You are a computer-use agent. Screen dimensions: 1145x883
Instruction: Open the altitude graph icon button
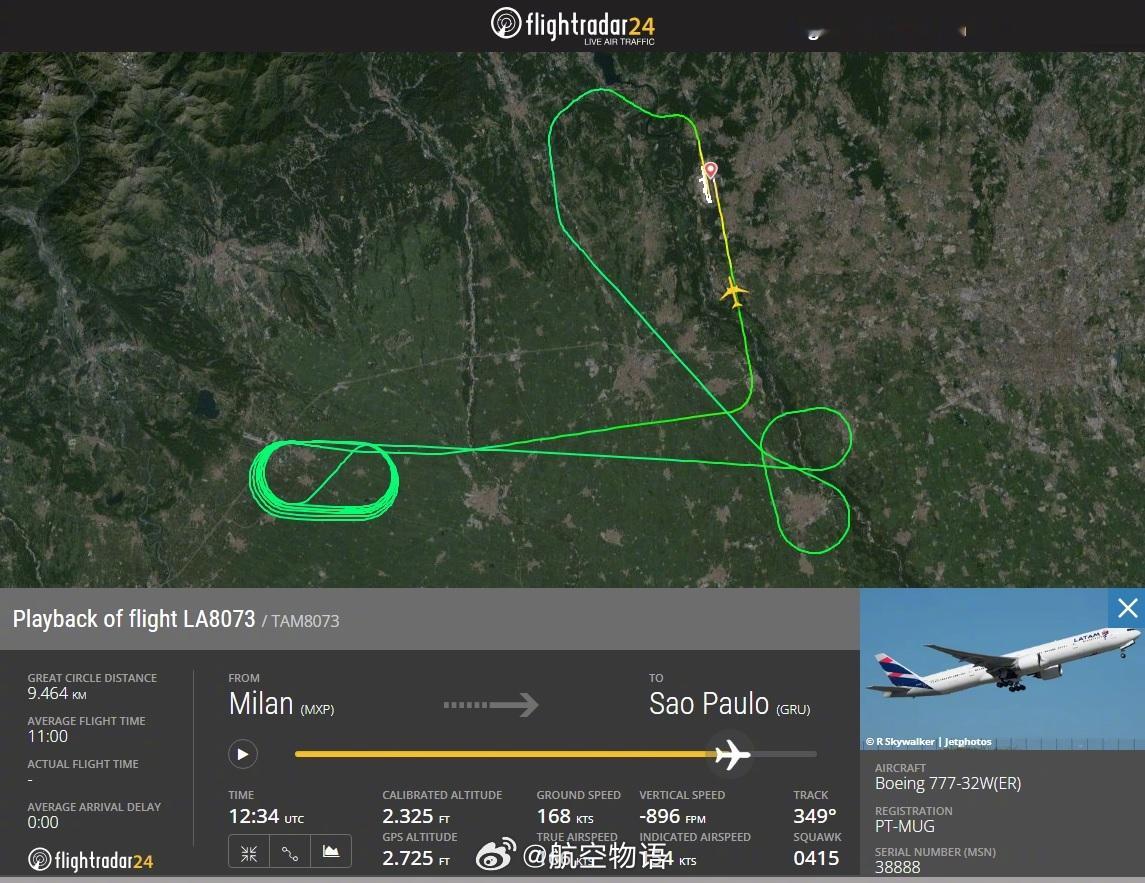click(331, 852)
